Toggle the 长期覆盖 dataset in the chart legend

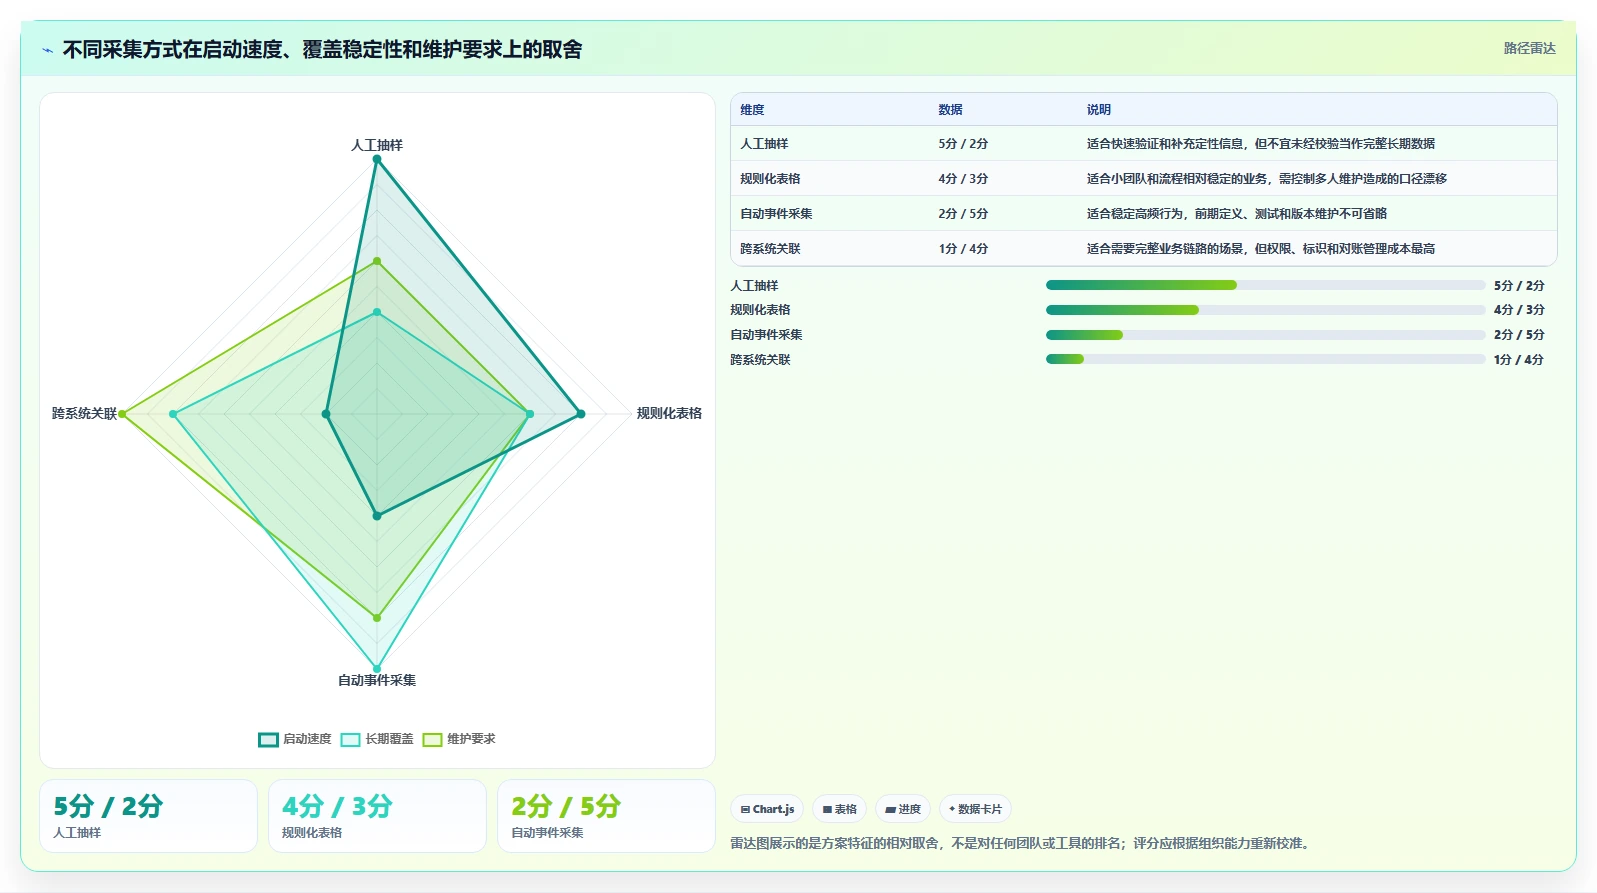point(377,739)
